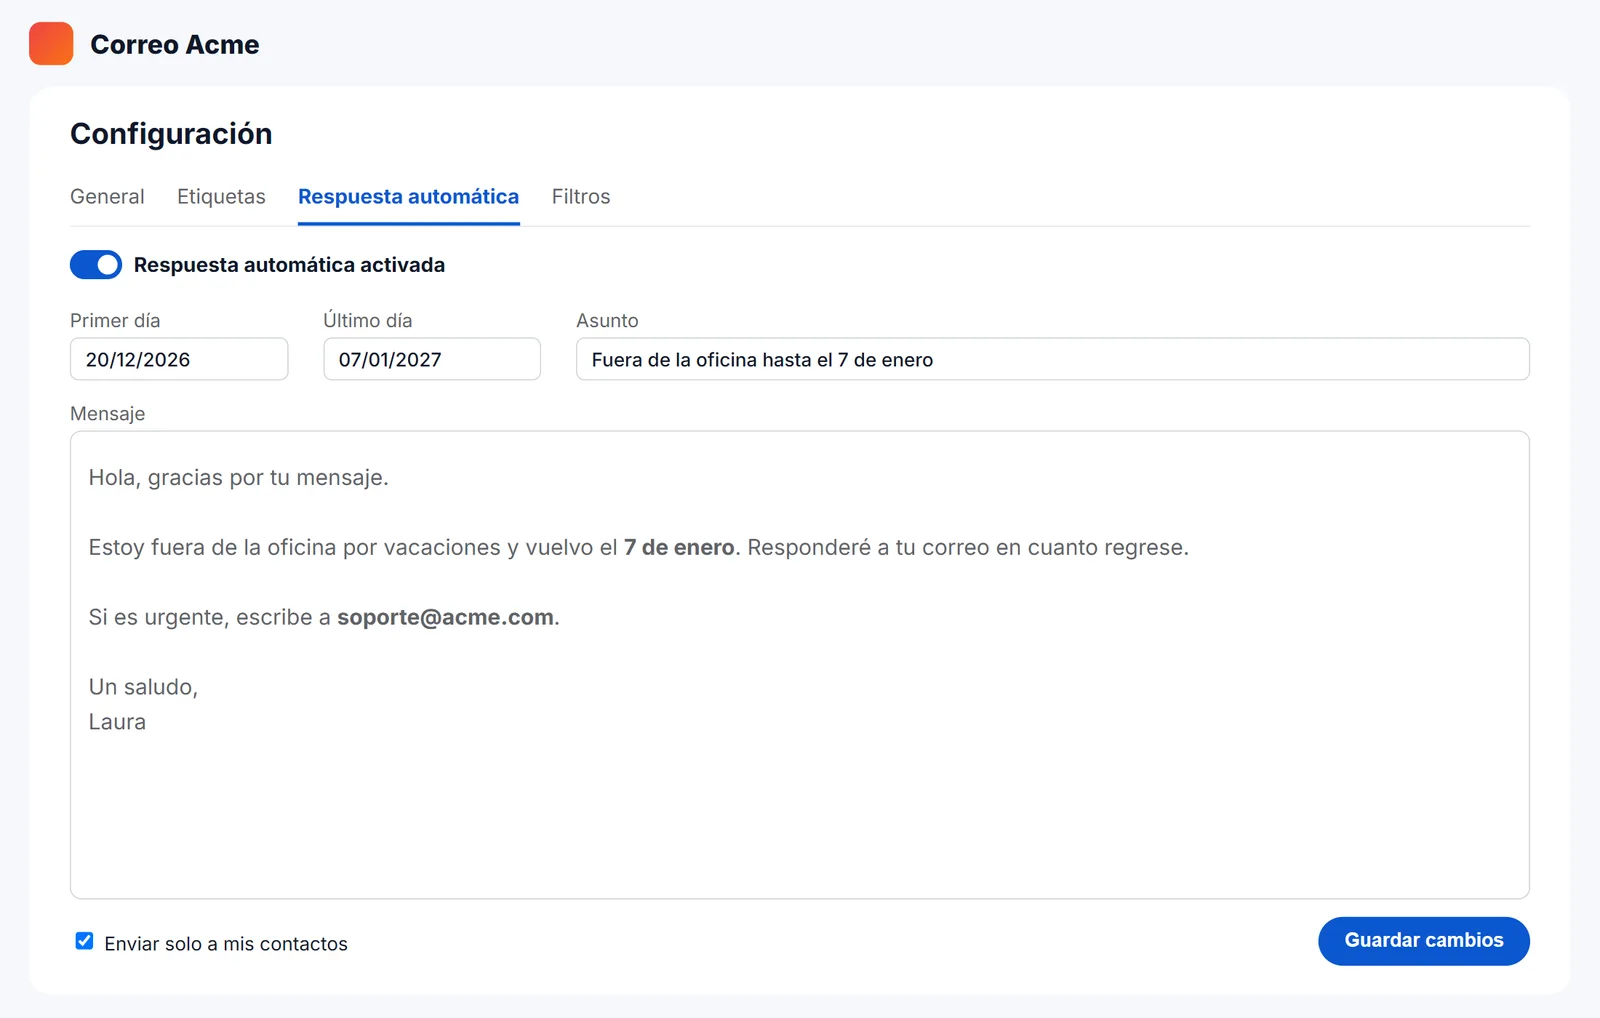Click the 'Un saludo,' line in the message
The width and height of the screenshot is (1600, 1018).
(x=143, y=688)
